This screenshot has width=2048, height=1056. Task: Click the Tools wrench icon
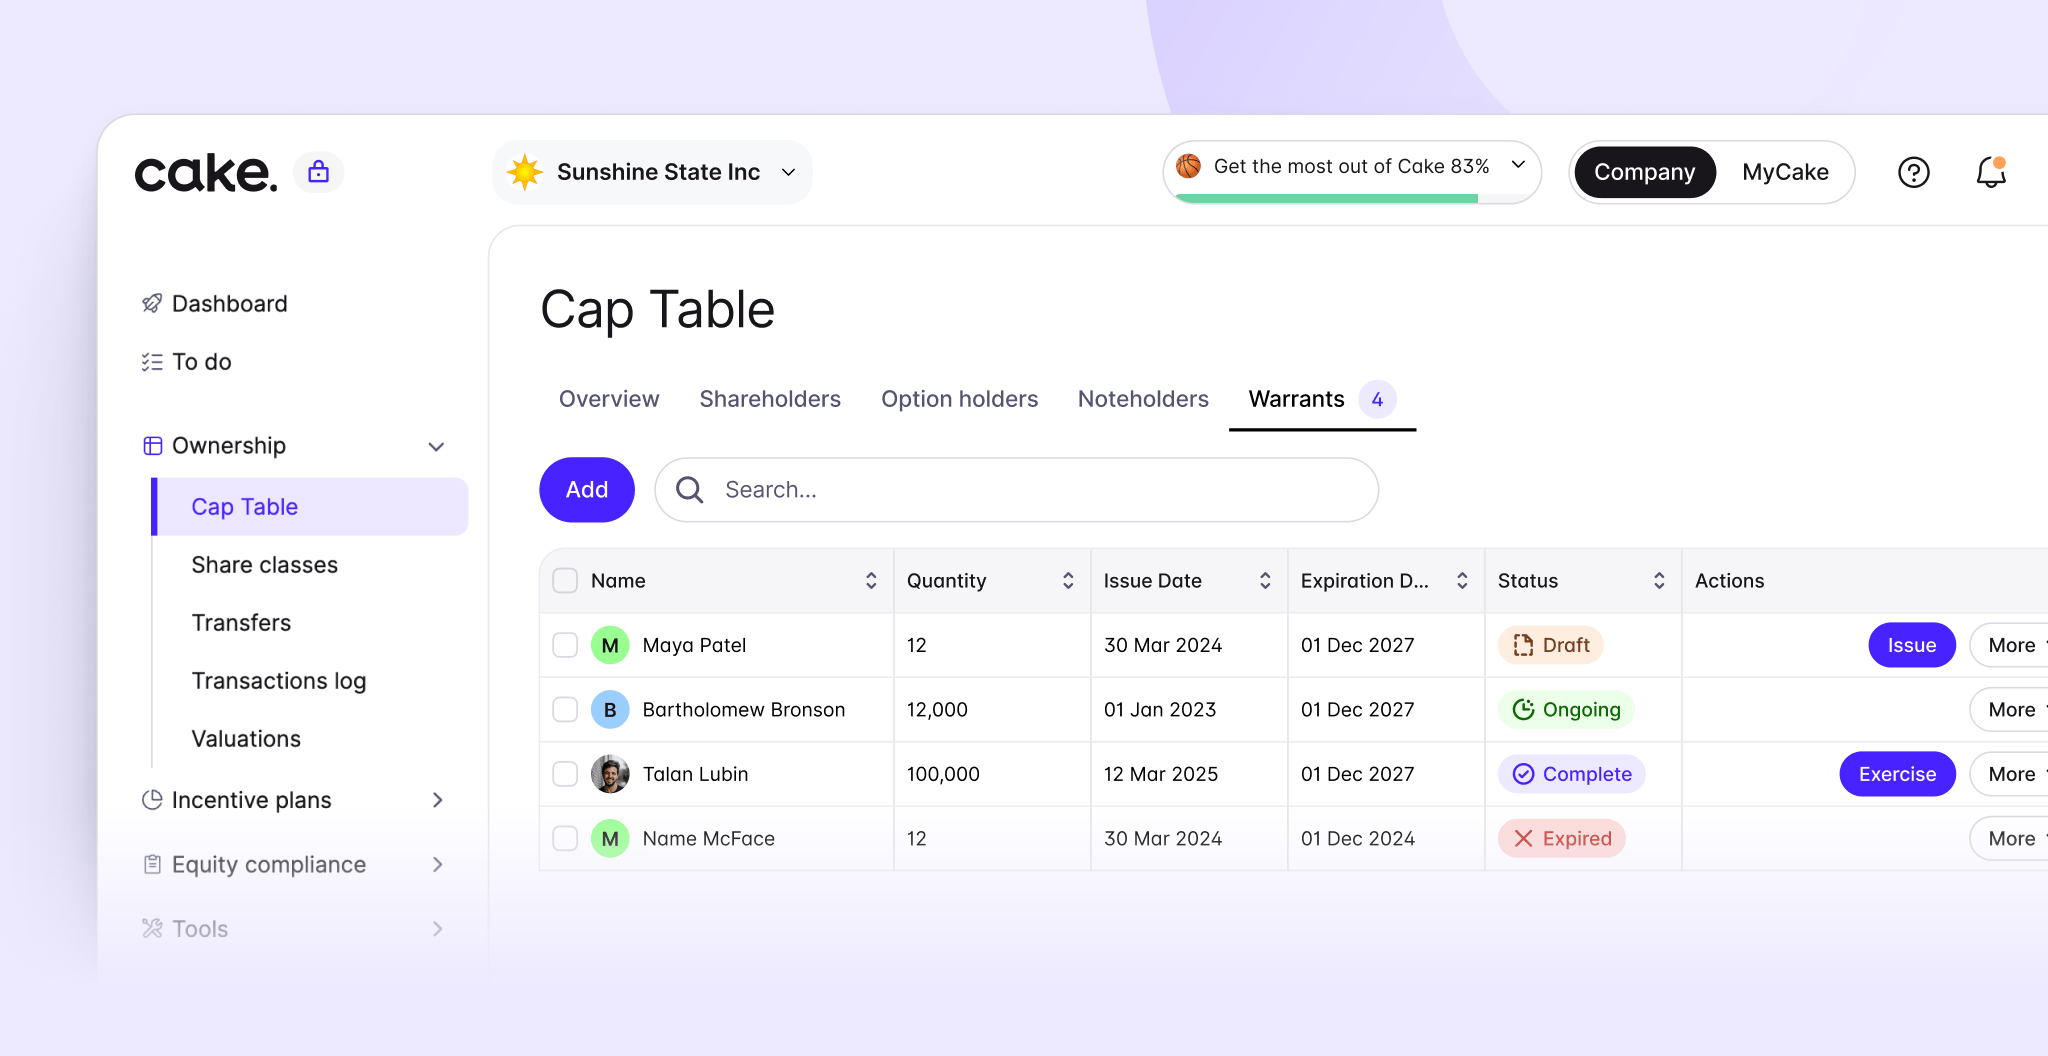(x=152, y=928)
